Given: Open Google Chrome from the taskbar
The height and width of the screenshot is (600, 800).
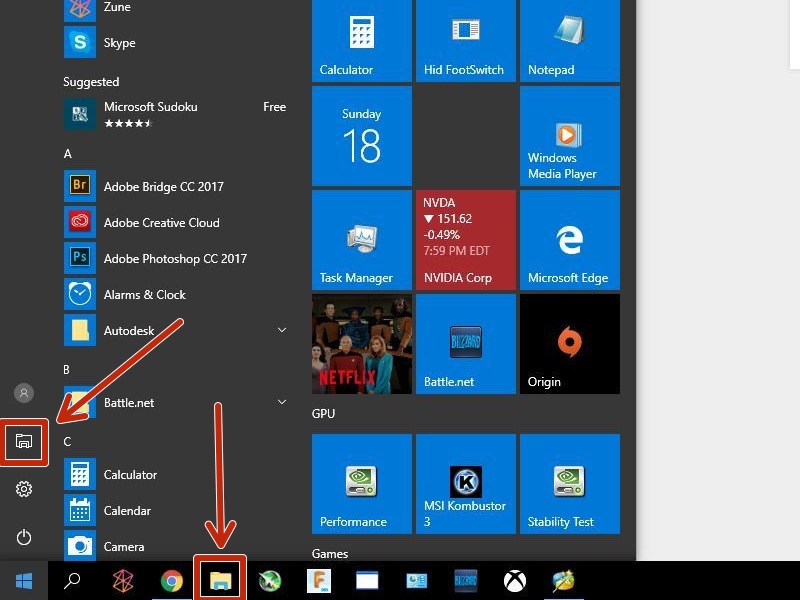Looking at the screenshot, I should point(171,580).
